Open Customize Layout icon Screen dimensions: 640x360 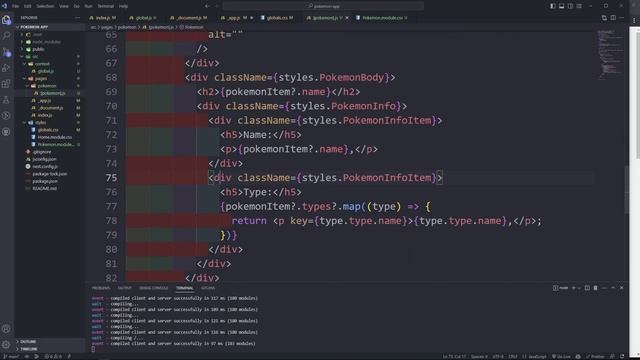[x=579, y=6]
